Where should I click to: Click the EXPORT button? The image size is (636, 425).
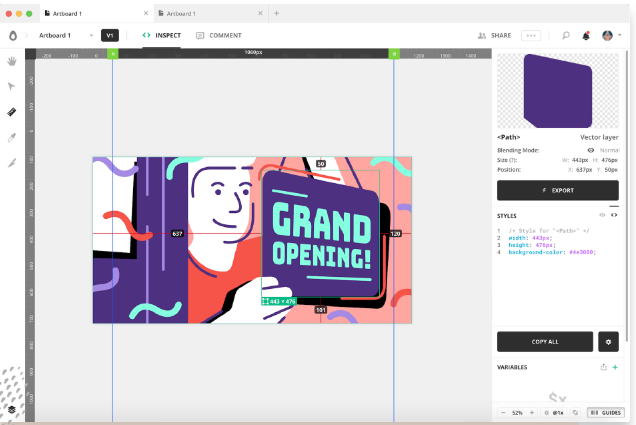[557, 190]
